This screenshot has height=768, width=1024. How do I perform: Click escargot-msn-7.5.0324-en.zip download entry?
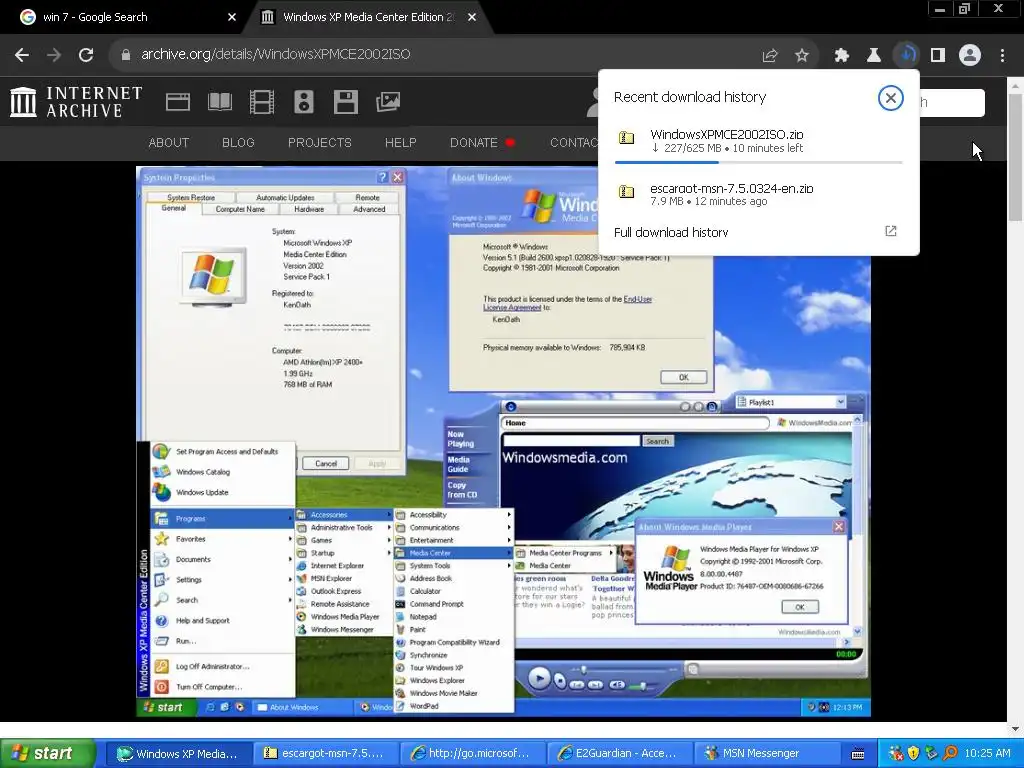pyautogui.click(x=759, y=194)
